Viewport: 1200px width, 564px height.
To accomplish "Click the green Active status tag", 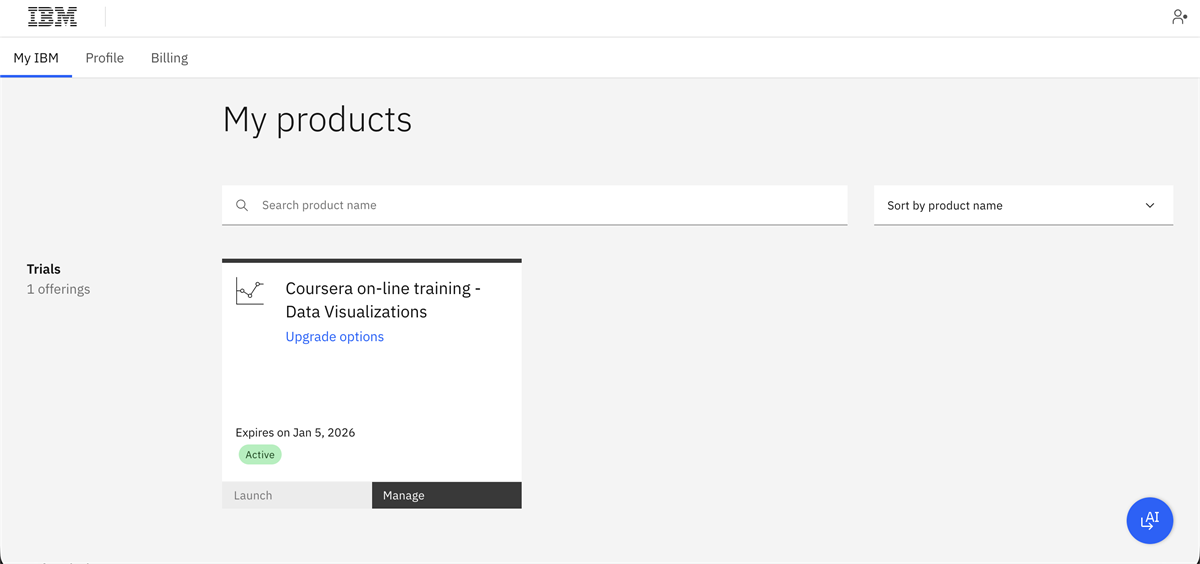I will 260,455.
